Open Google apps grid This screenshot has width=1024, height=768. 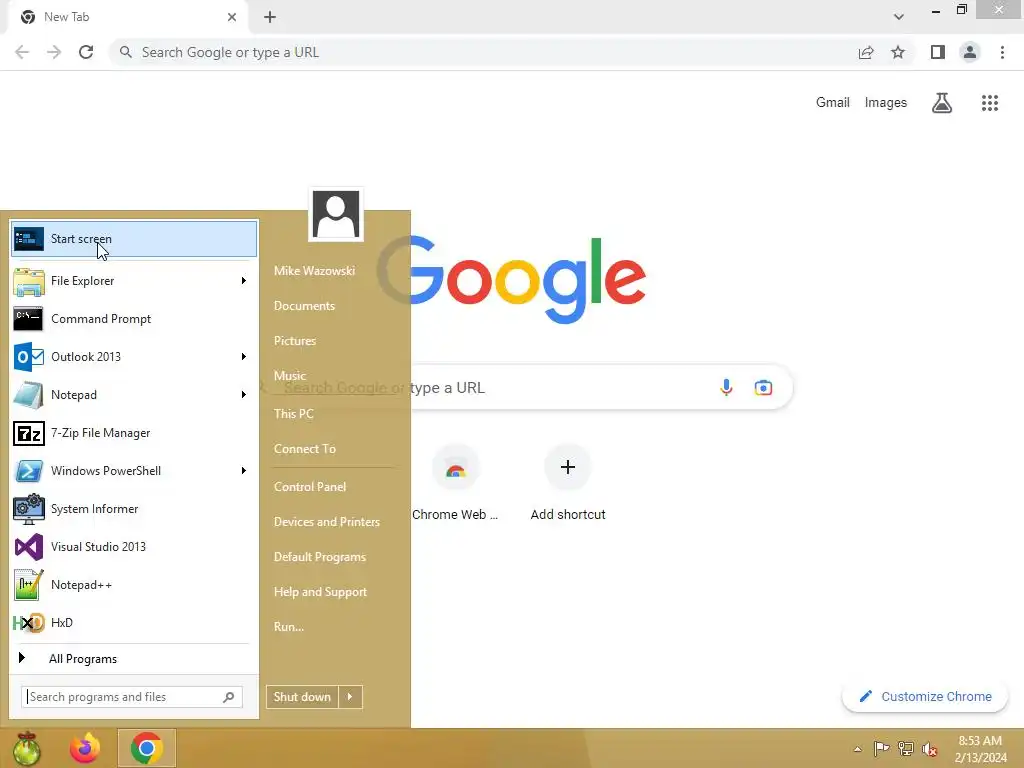pyautogui.click(x=990, y=103)
